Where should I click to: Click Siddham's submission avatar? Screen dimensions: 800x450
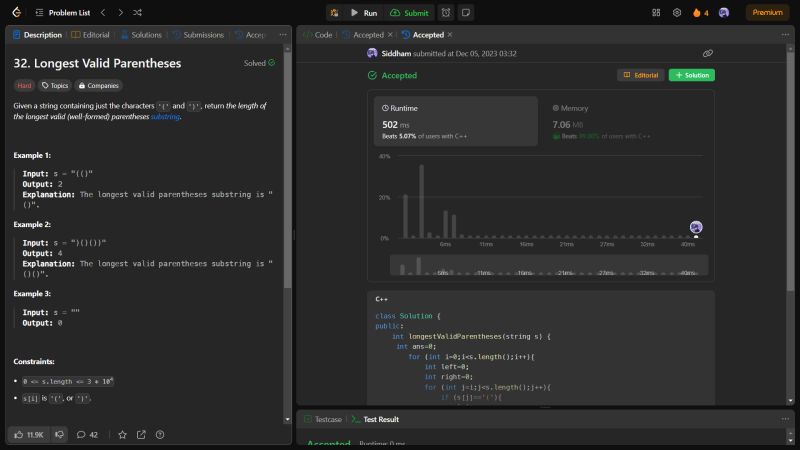(372, 54)
